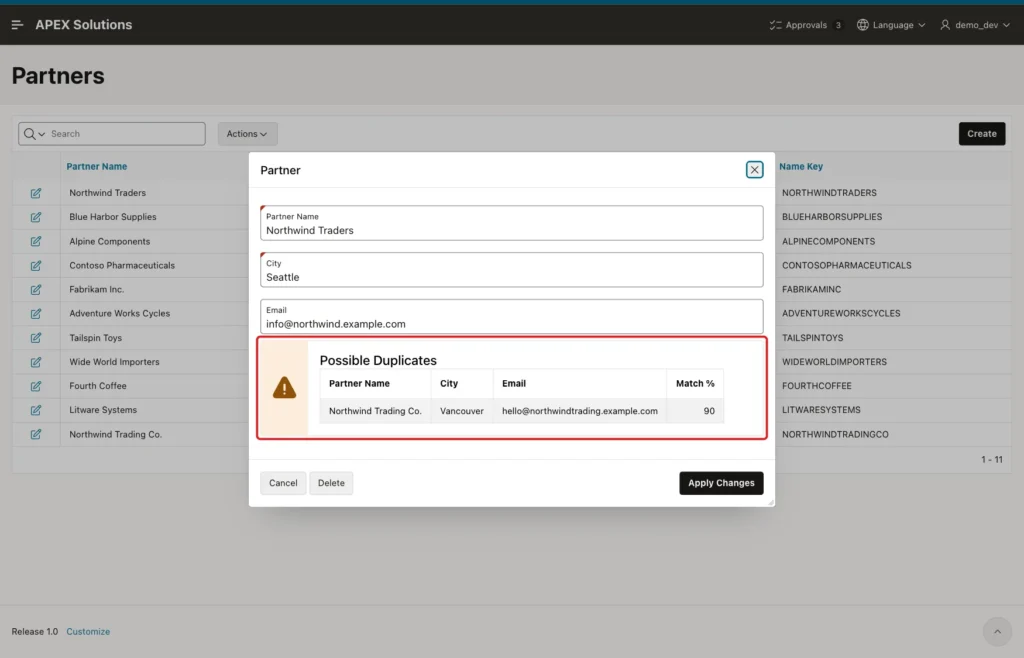The height and width of the screenshot is (658, 1024).
Task: Apply Changes to the partner
Action: (721, 483)
